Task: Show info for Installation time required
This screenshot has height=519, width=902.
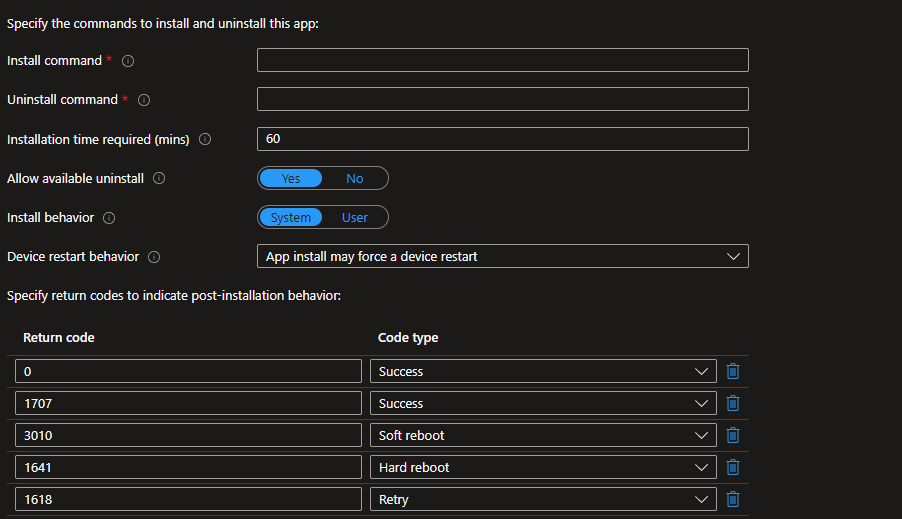Action: coord(205,139)
